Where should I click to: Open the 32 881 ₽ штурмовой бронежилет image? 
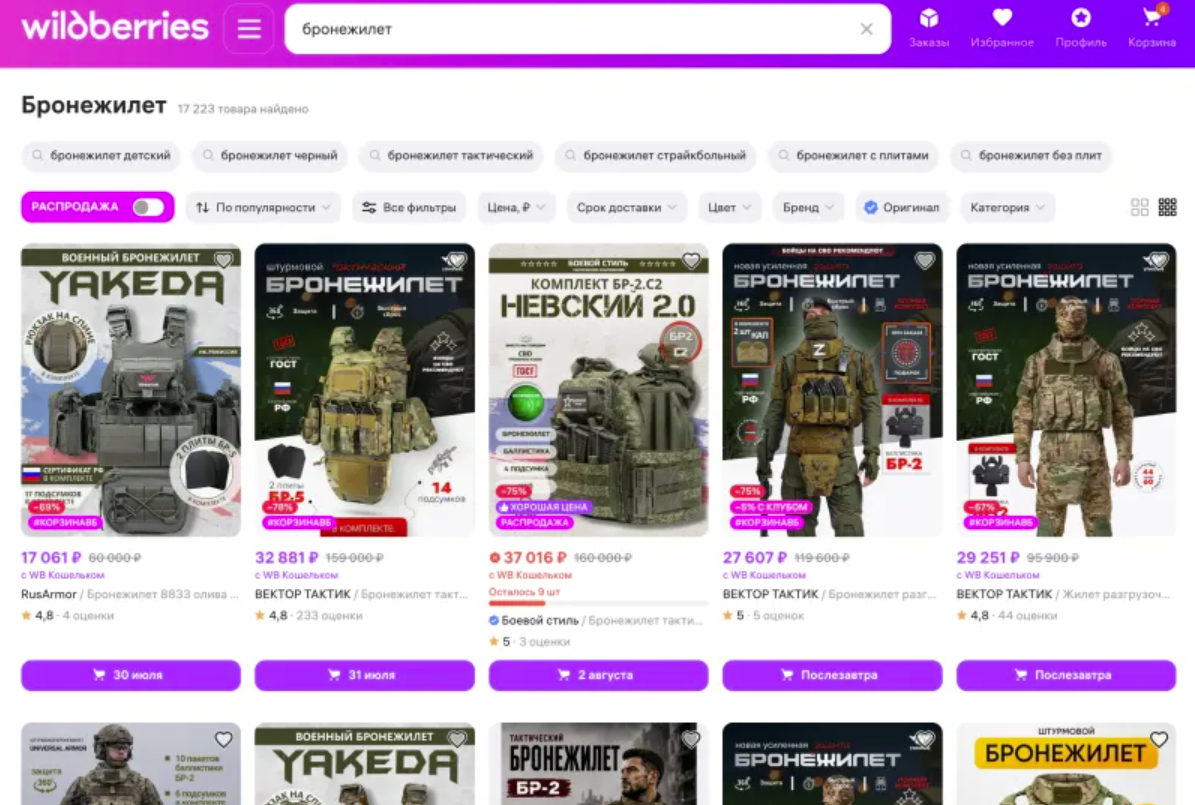coord(364,390)
